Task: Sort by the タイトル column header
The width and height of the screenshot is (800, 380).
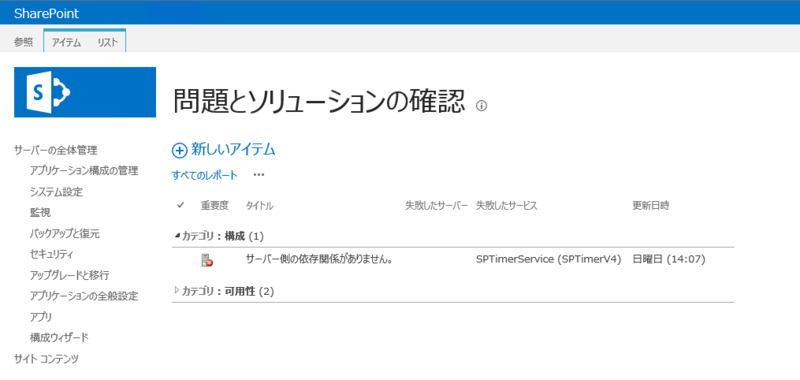Action: pyautogui.click(x=260, y=206)
